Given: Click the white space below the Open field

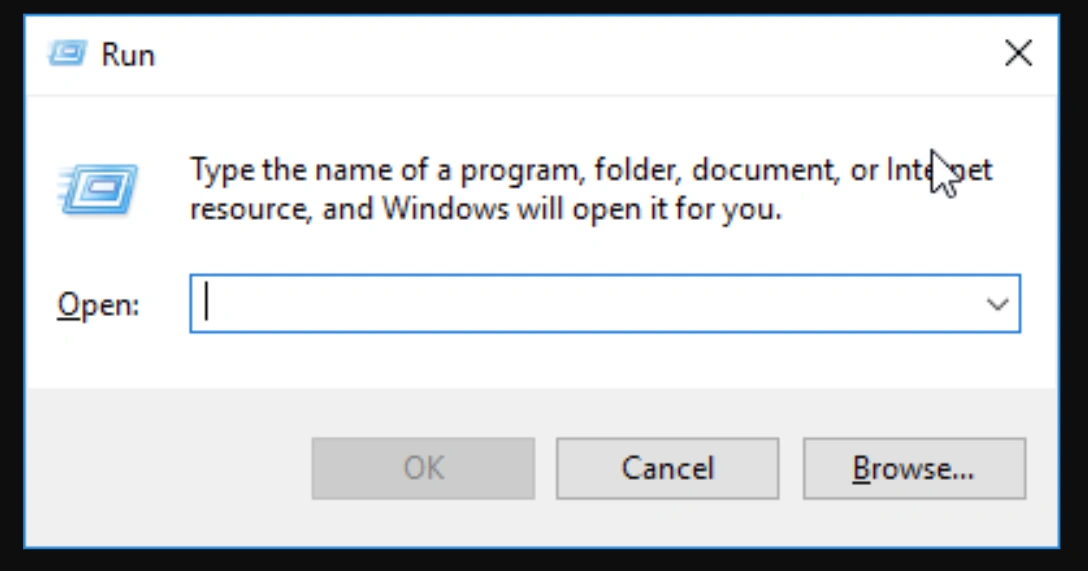Looking at the screenshot, I should pyautogui.click(x=541, y=359).
